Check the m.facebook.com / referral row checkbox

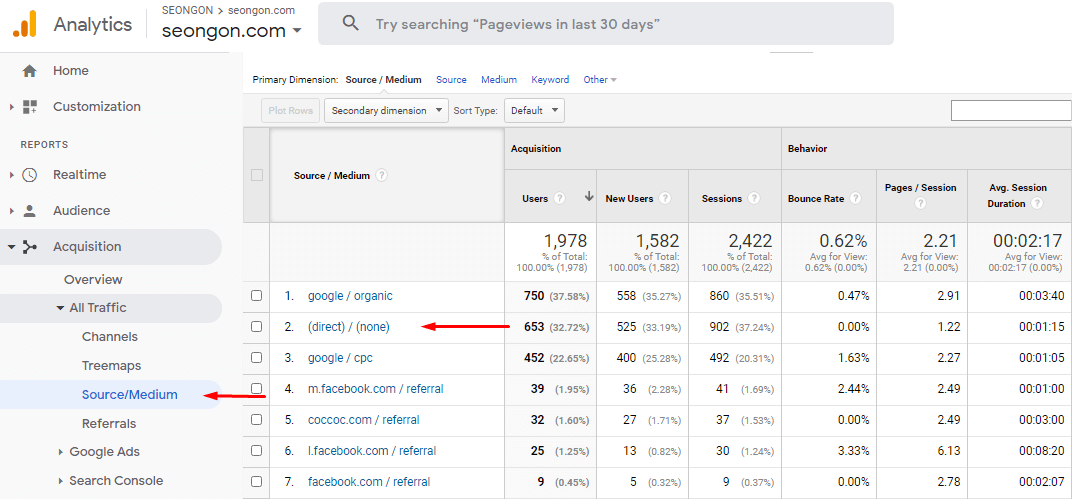coord(256,388)
